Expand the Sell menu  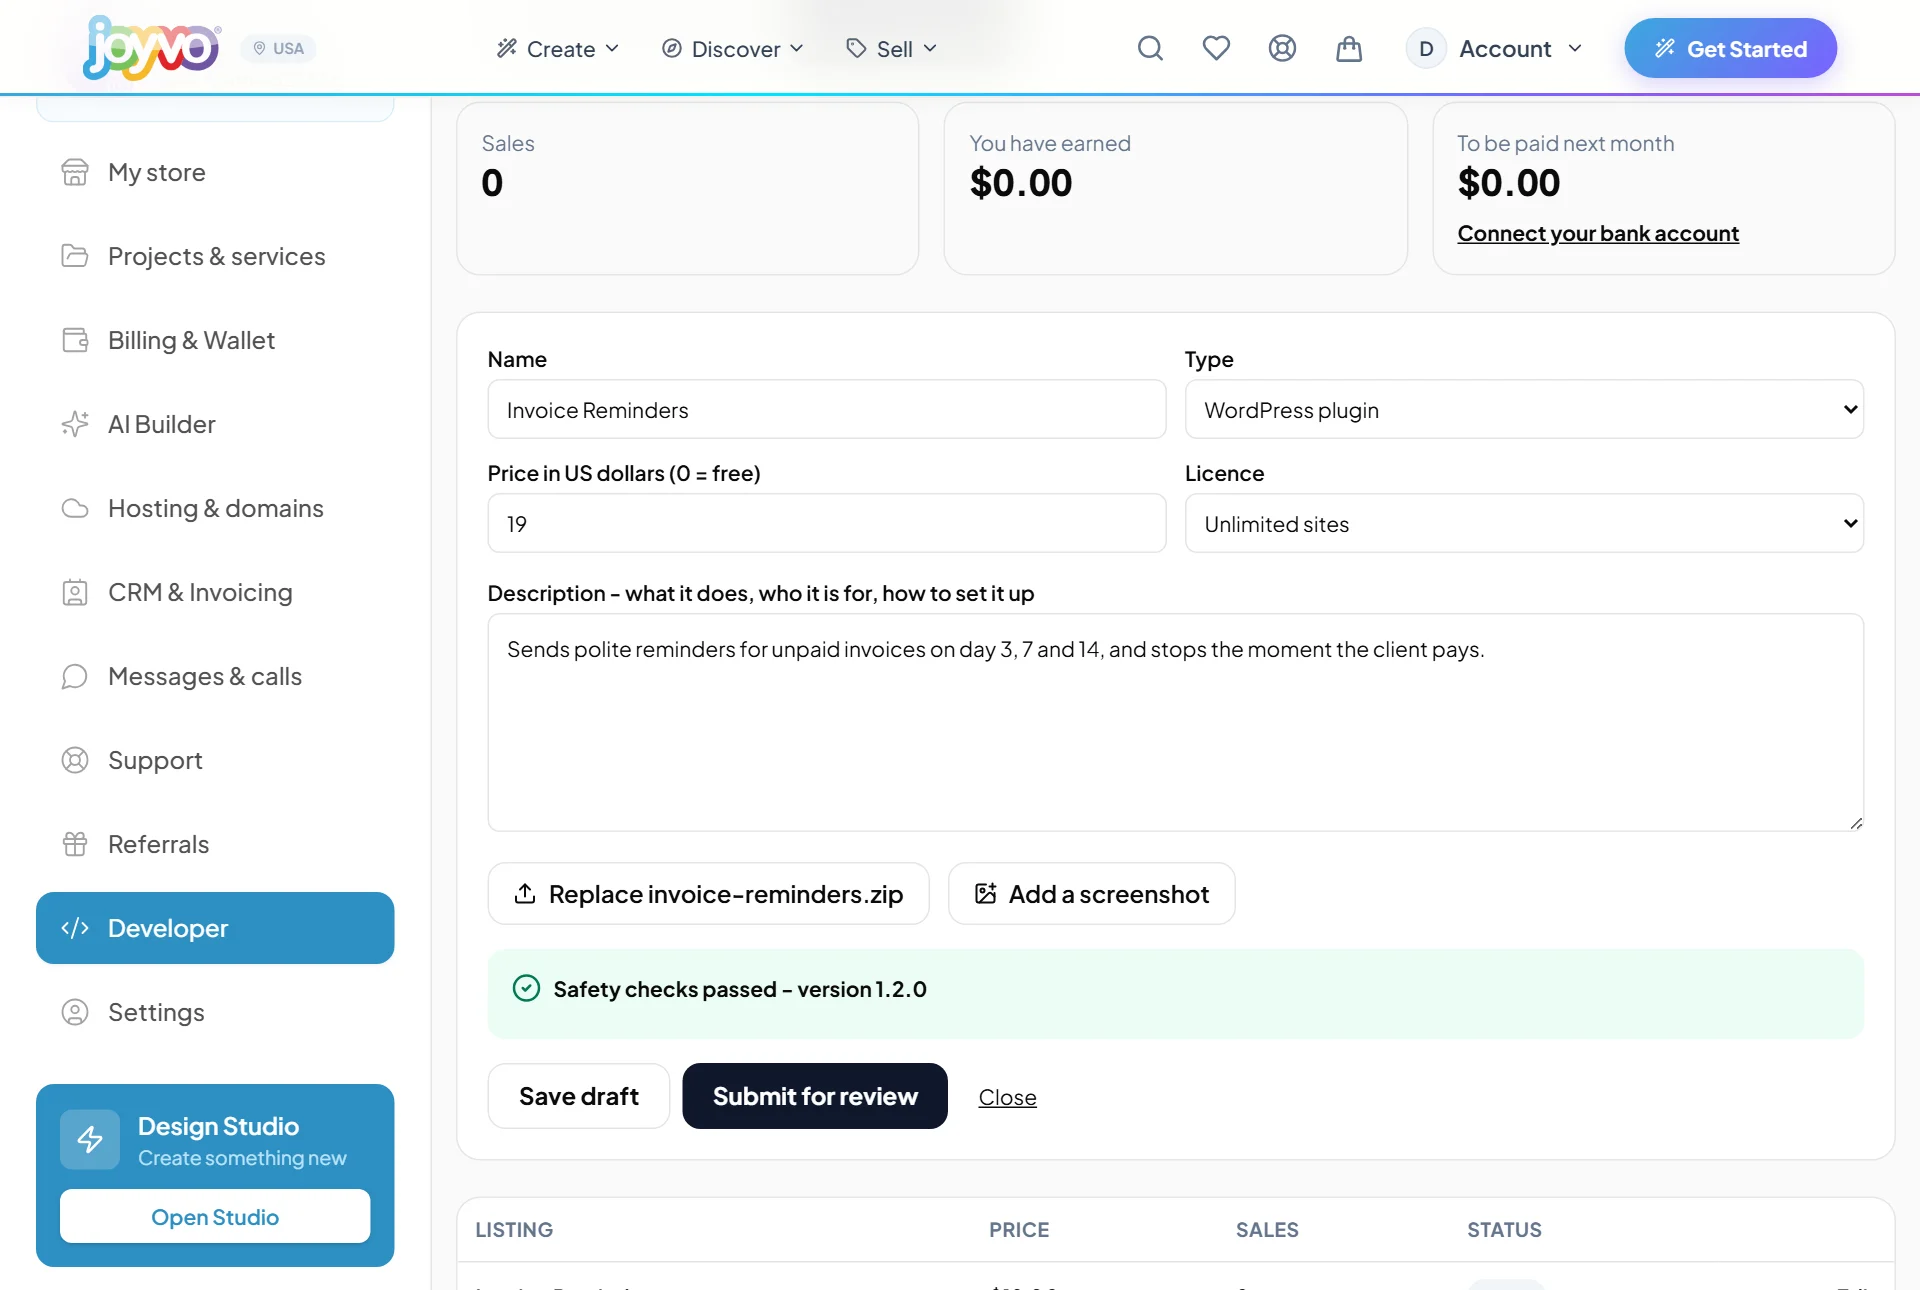[x=891, y=48]
